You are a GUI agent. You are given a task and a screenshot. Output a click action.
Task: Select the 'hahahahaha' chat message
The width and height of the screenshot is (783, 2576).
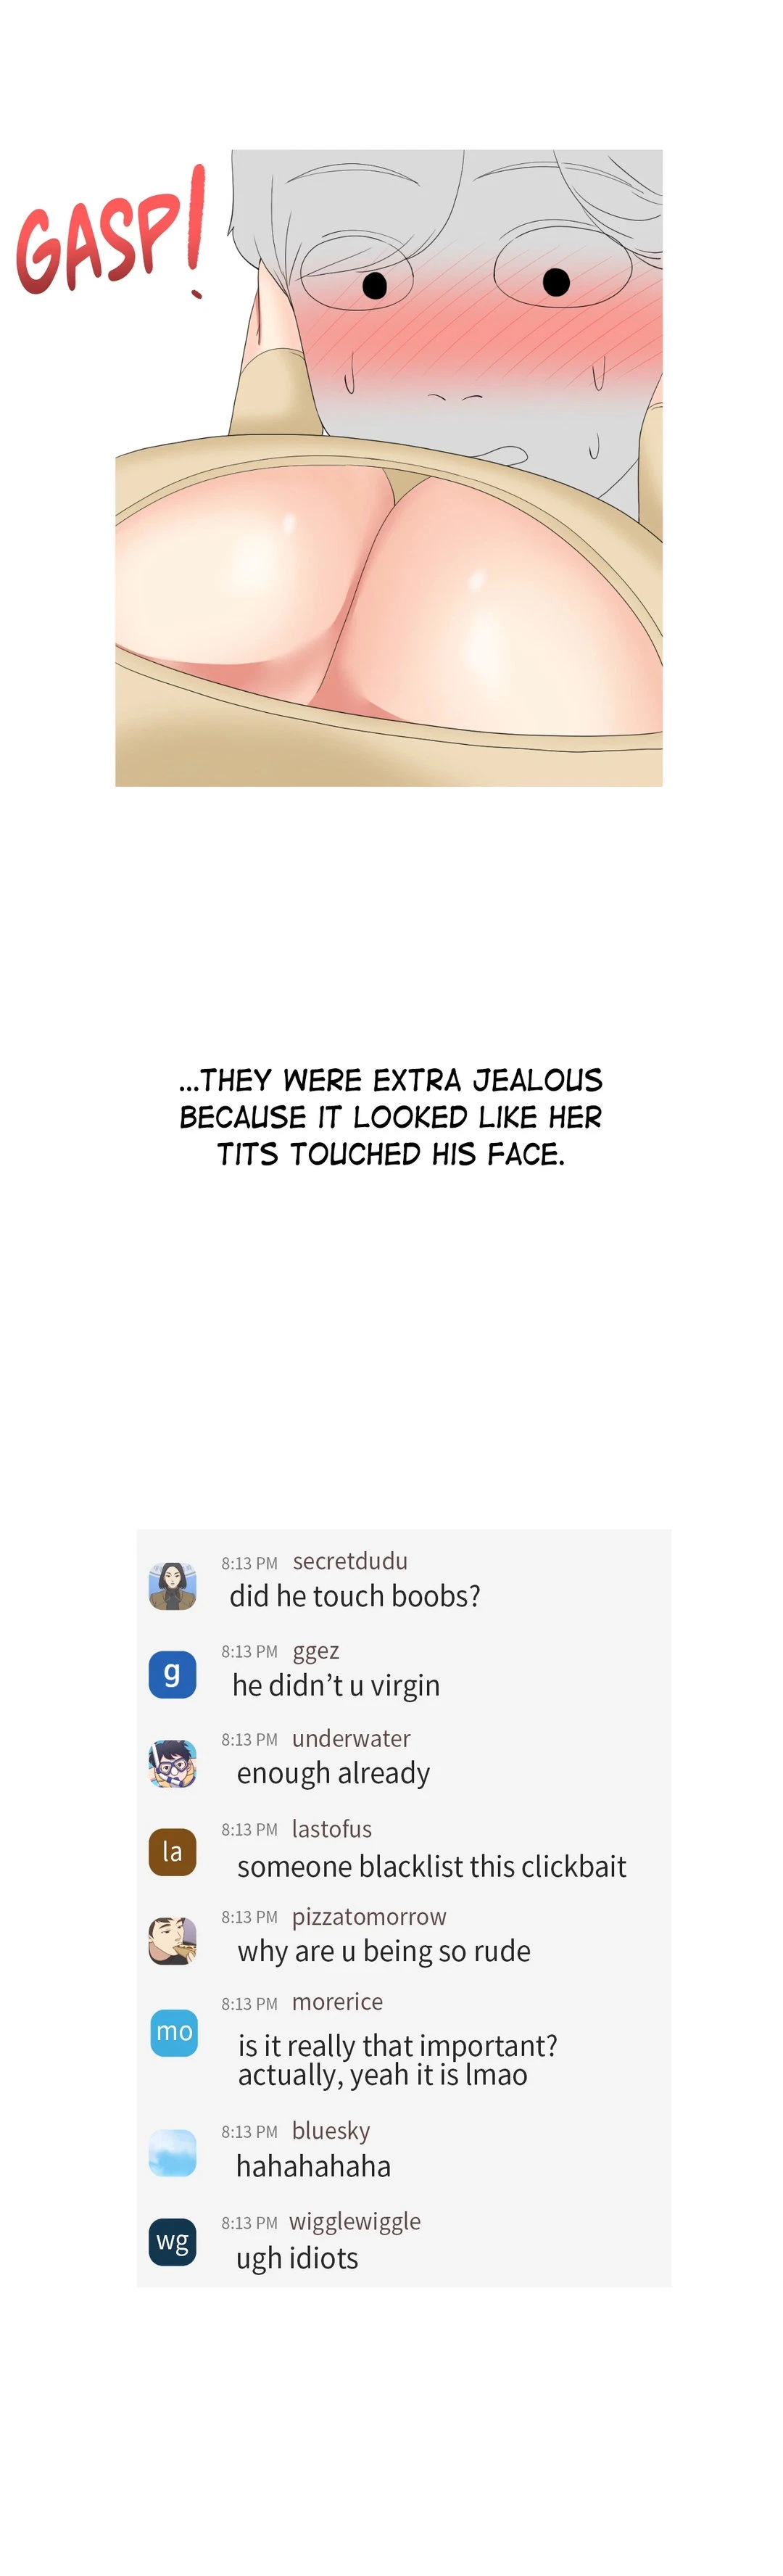point(313,2166)
